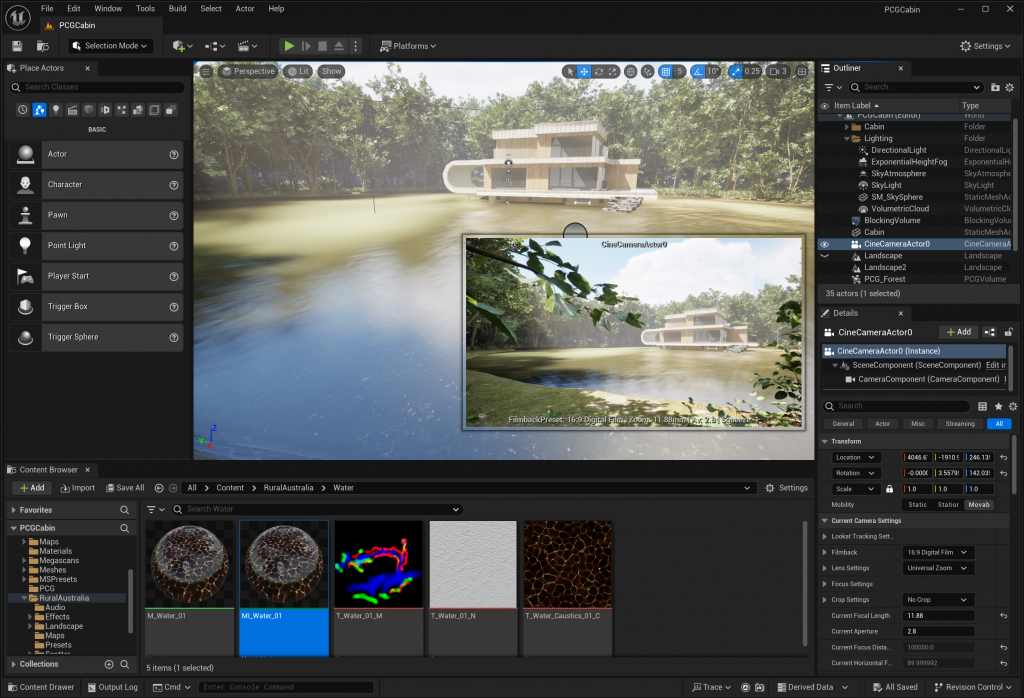Open the Selection Mode dropdown
This screenshot has width=1024, height=698.
(x=110, y=46)
